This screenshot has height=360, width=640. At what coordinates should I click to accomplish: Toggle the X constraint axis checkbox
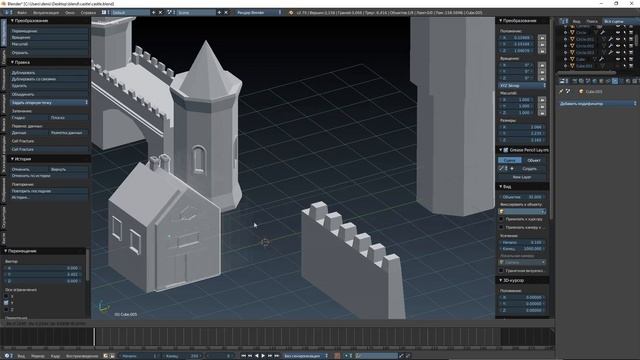point(6,296)
